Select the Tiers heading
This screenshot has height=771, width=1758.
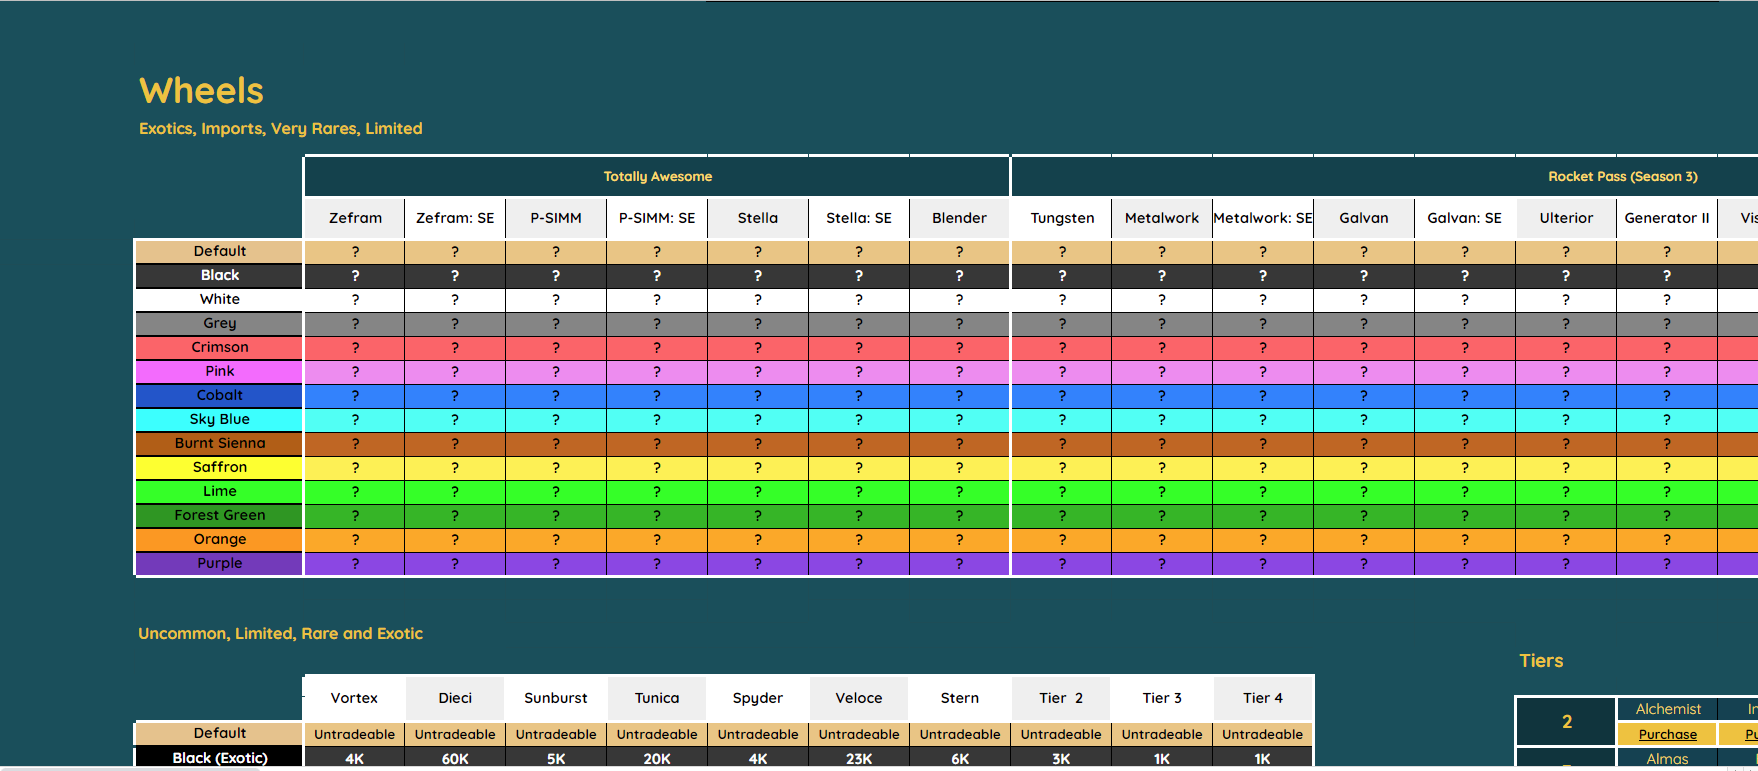pyautogui.click(x=1541, y=661)
